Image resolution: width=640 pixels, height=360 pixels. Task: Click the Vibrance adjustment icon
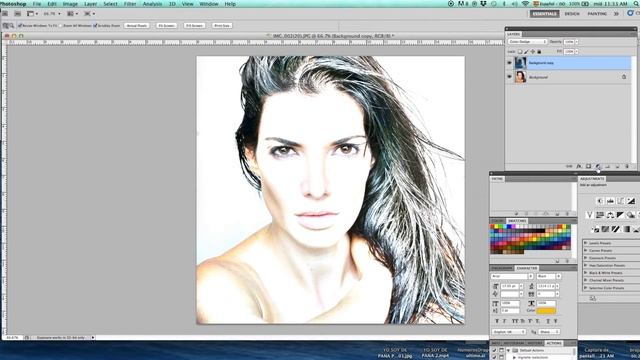[589, 215]
